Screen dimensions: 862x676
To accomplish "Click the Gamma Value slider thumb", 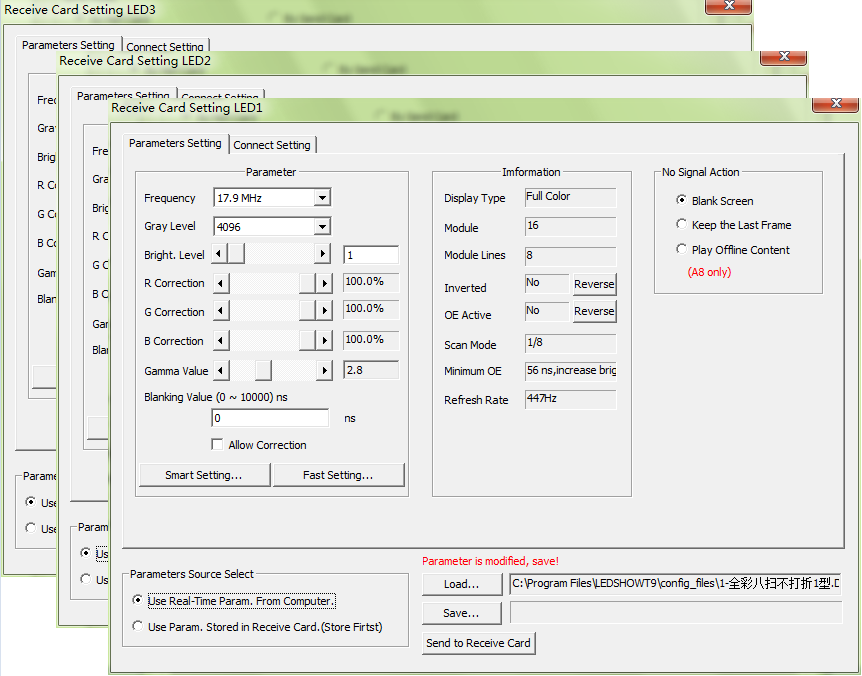I will click(263, 370).
